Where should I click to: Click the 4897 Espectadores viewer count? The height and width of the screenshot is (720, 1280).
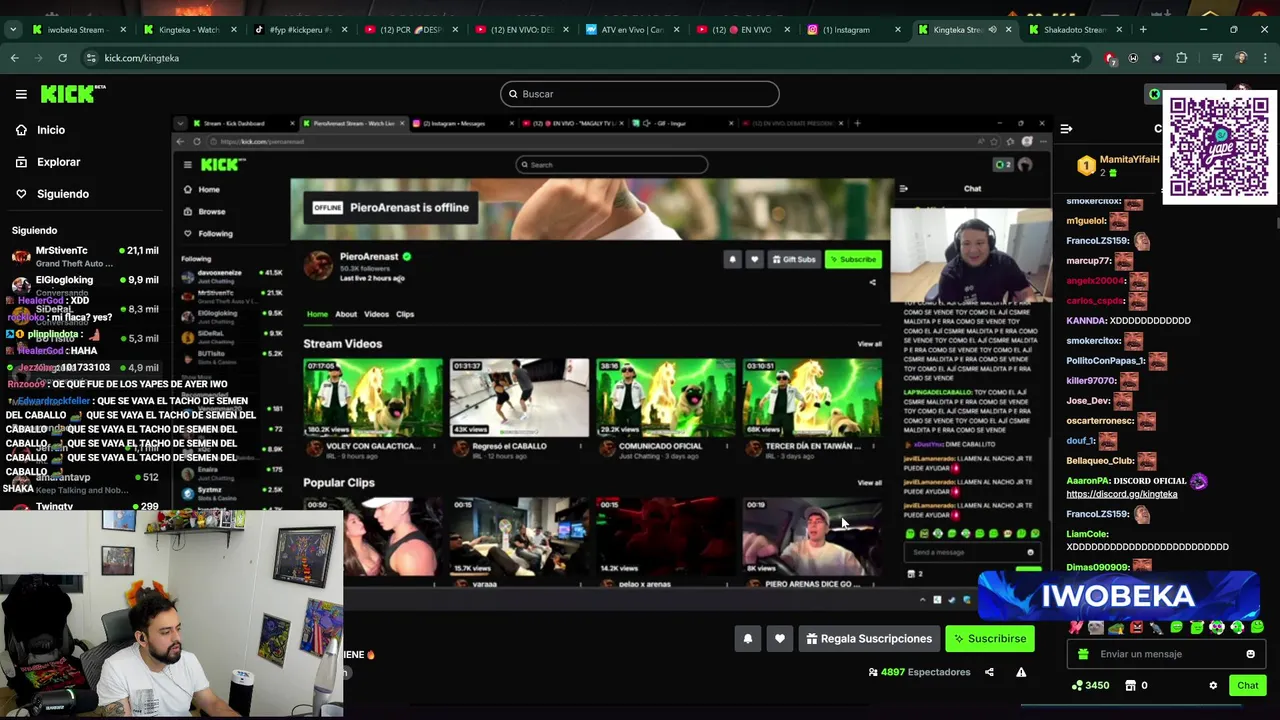tap(920, 672)
